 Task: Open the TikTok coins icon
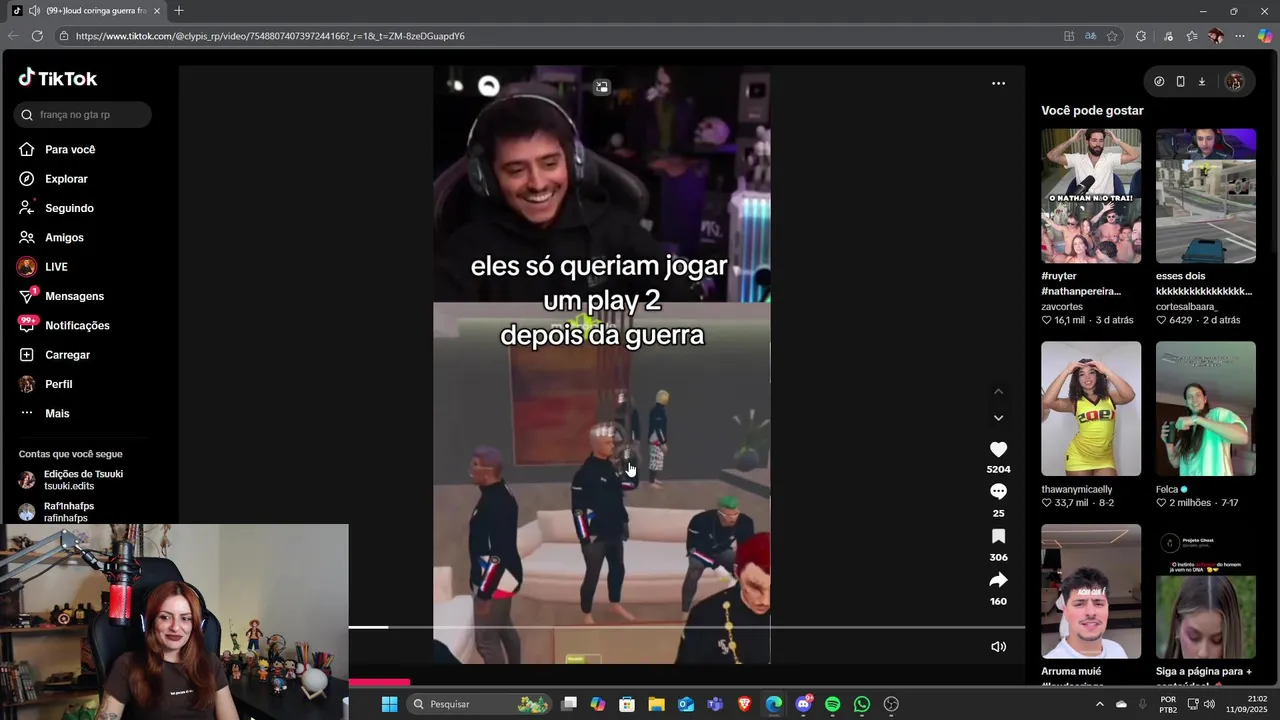[1159, 82]
